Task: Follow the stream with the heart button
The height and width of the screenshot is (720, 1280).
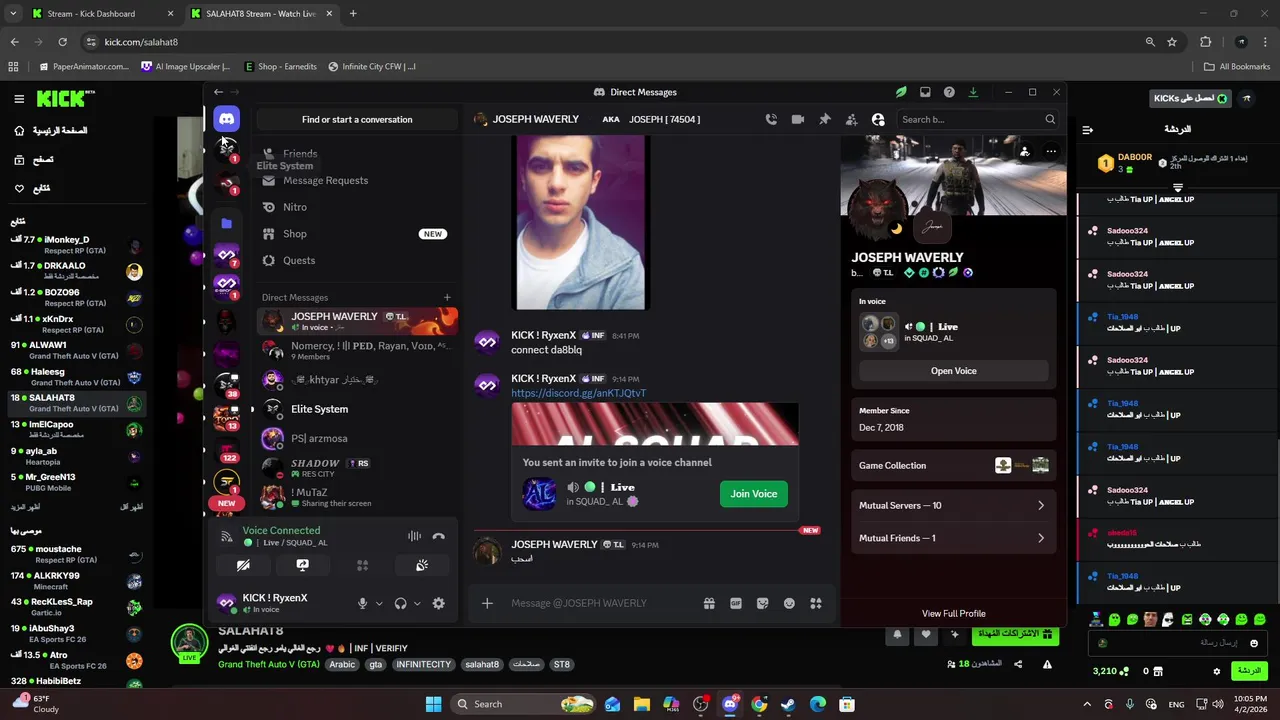Action: coord(926,634)
